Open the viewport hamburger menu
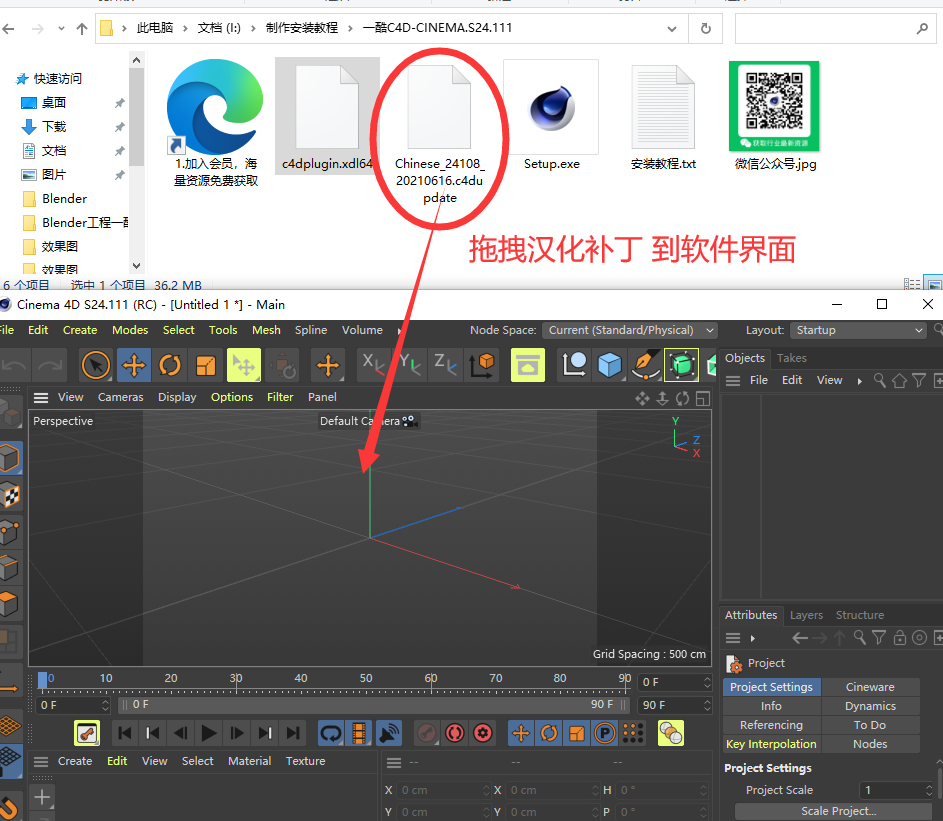This screenshot has height=821, width=943. pos(41,398)
